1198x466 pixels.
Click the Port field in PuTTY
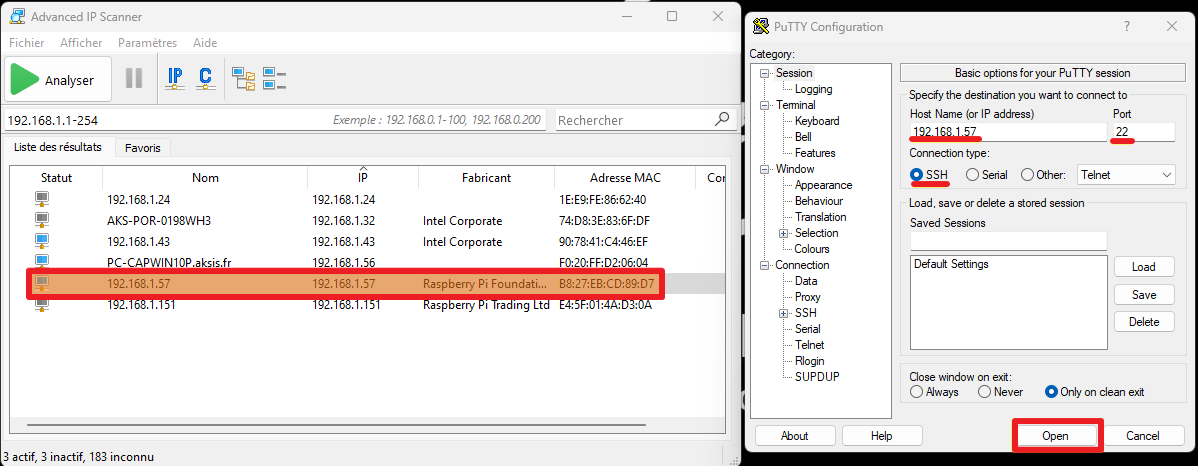point(1143,131)
